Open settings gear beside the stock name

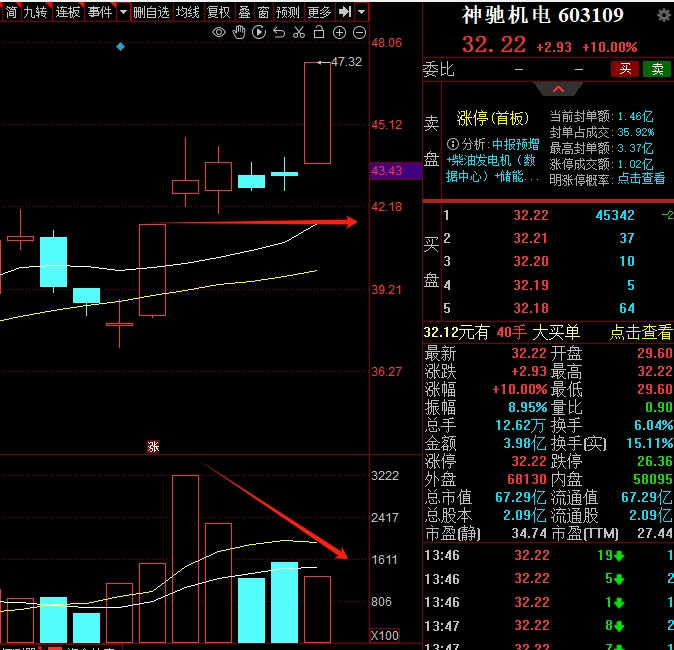(664, 16)
